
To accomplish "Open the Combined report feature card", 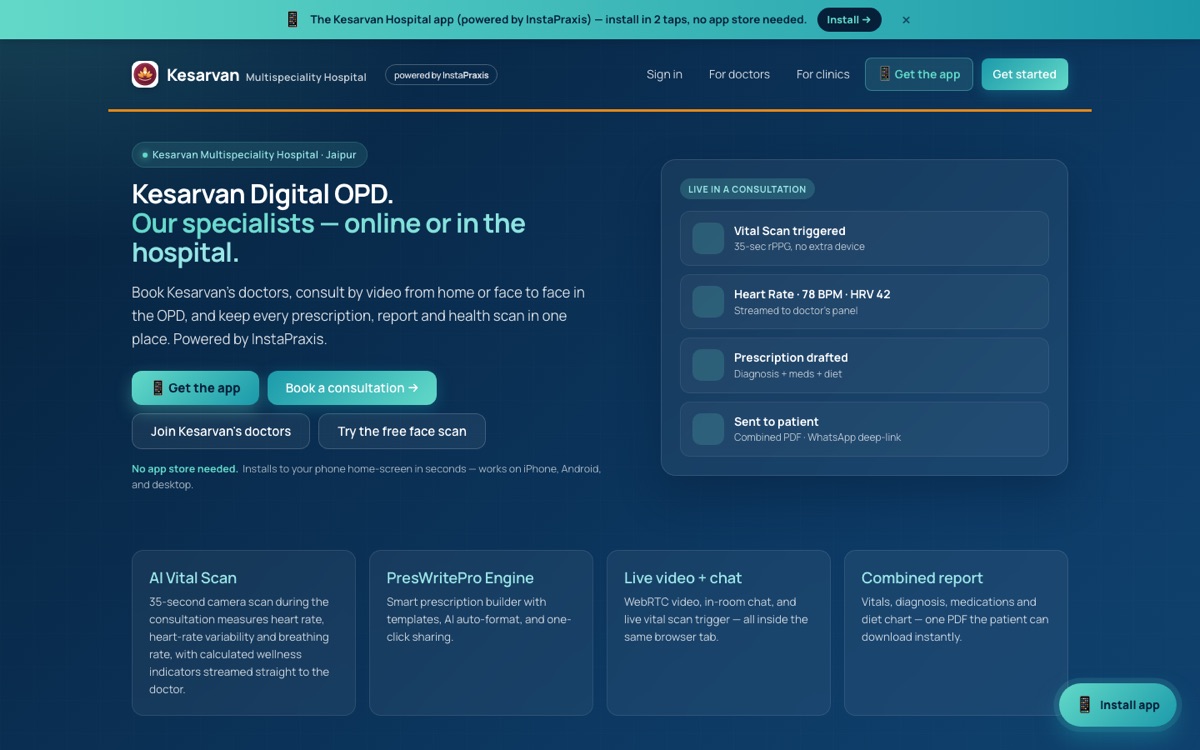I will (956, 633).
